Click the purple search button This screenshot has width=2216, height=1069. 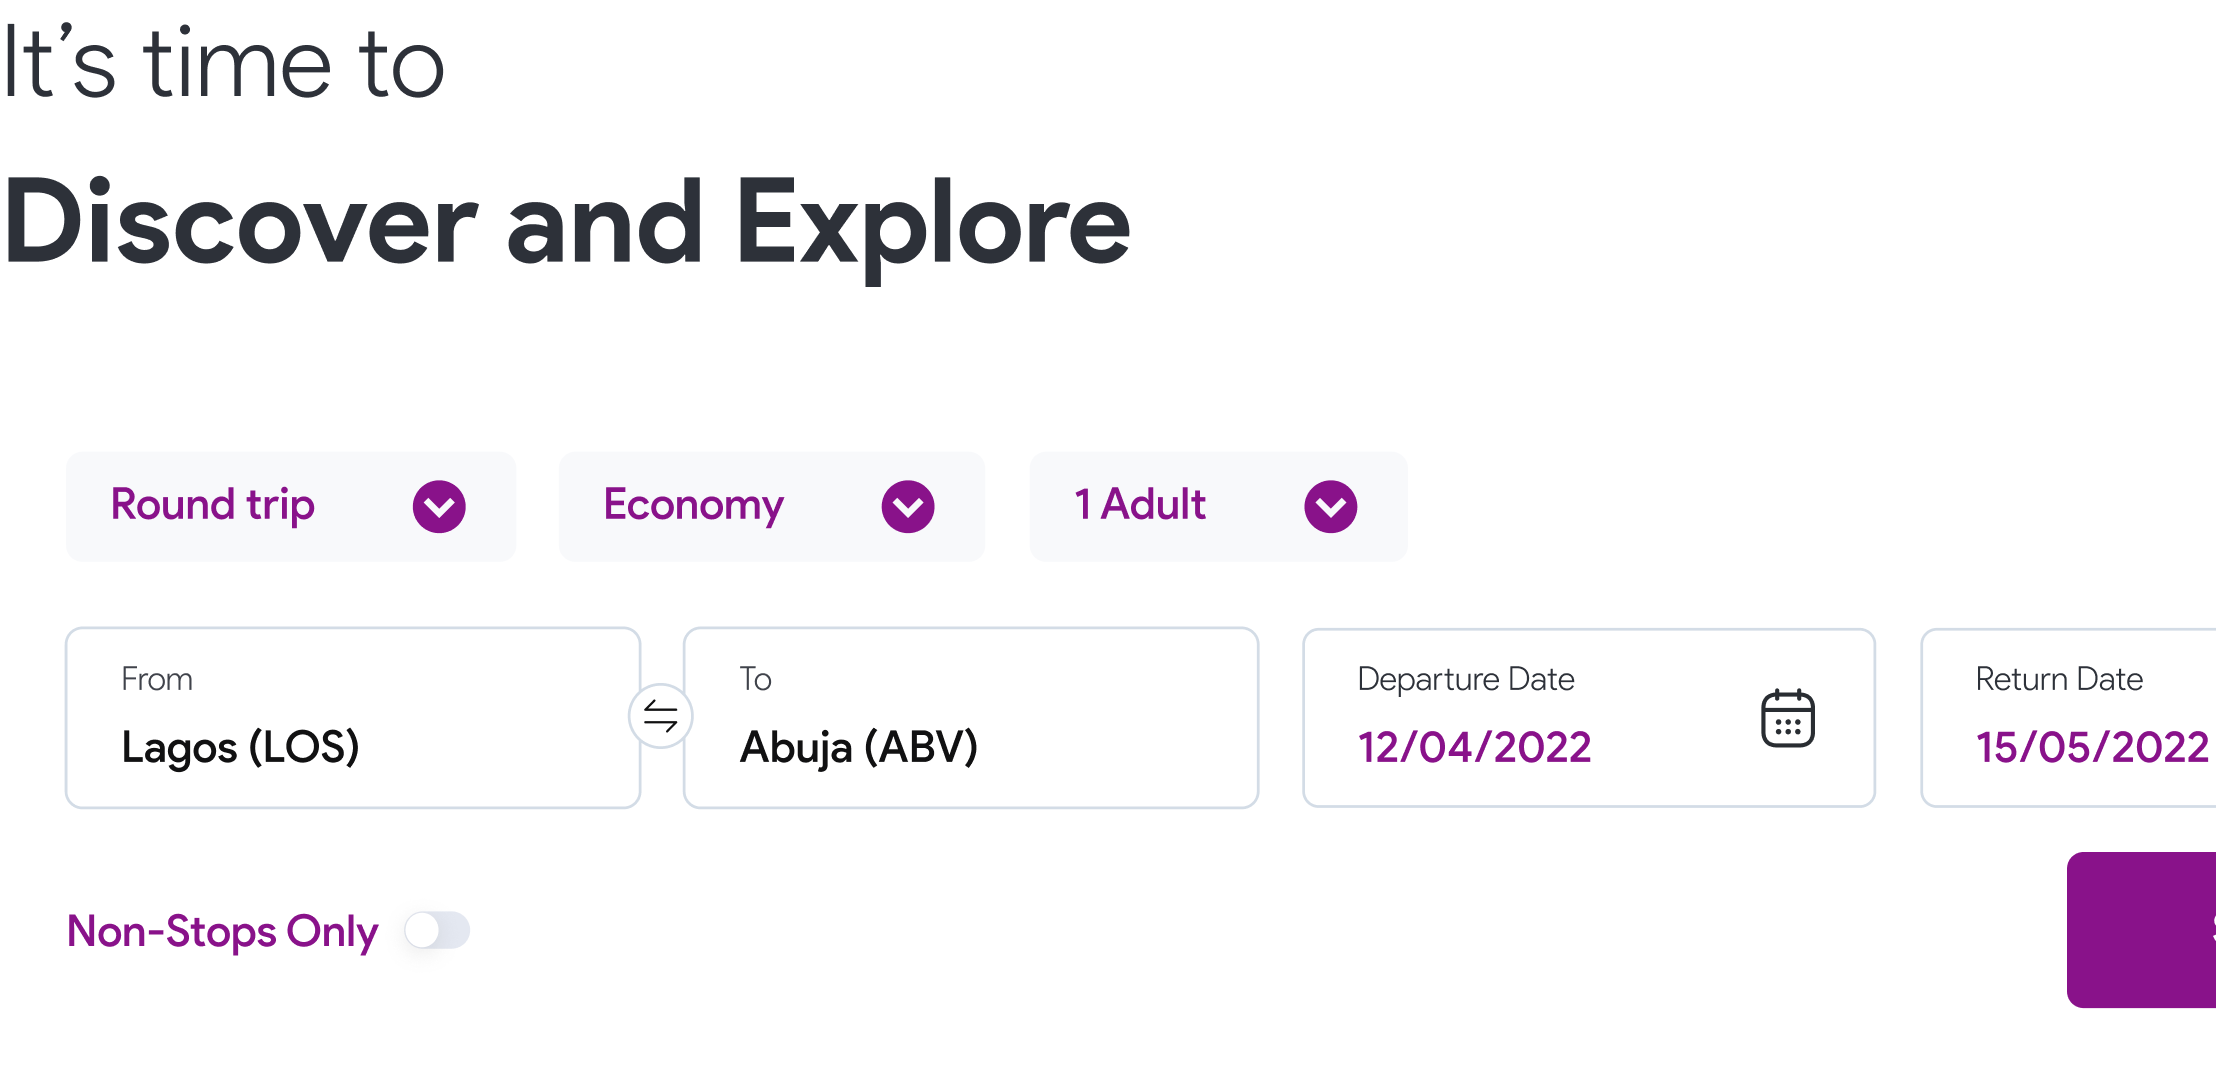click(x=2142, y=929)
